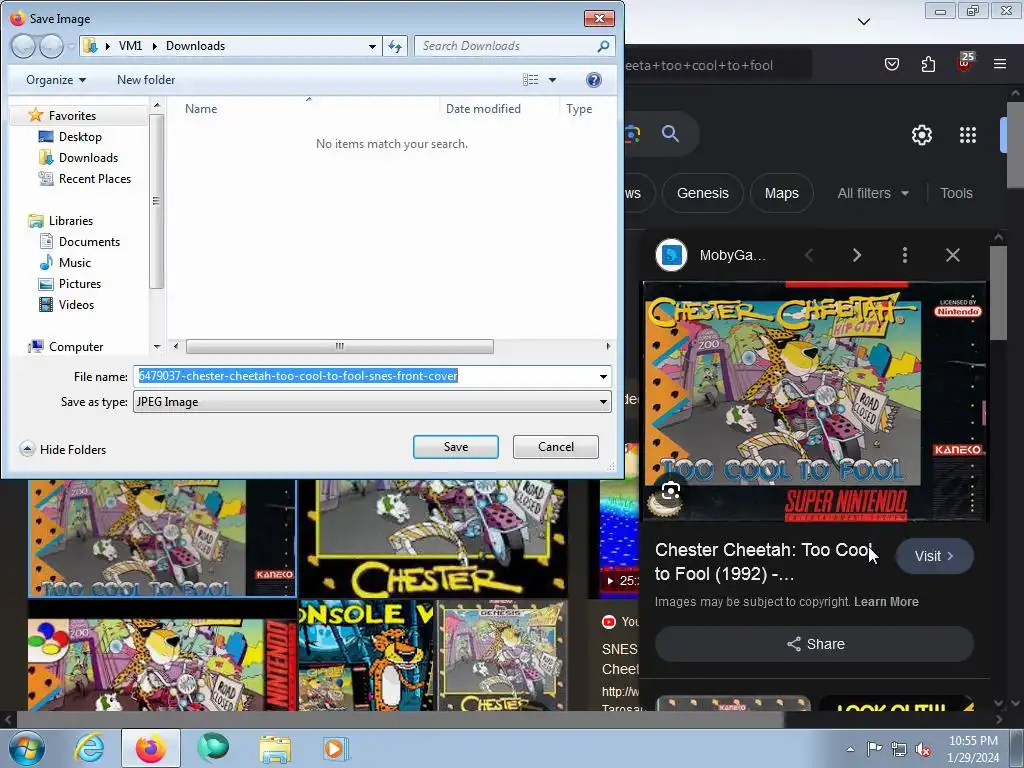Click the Back arrow in Save dialog

24,46
